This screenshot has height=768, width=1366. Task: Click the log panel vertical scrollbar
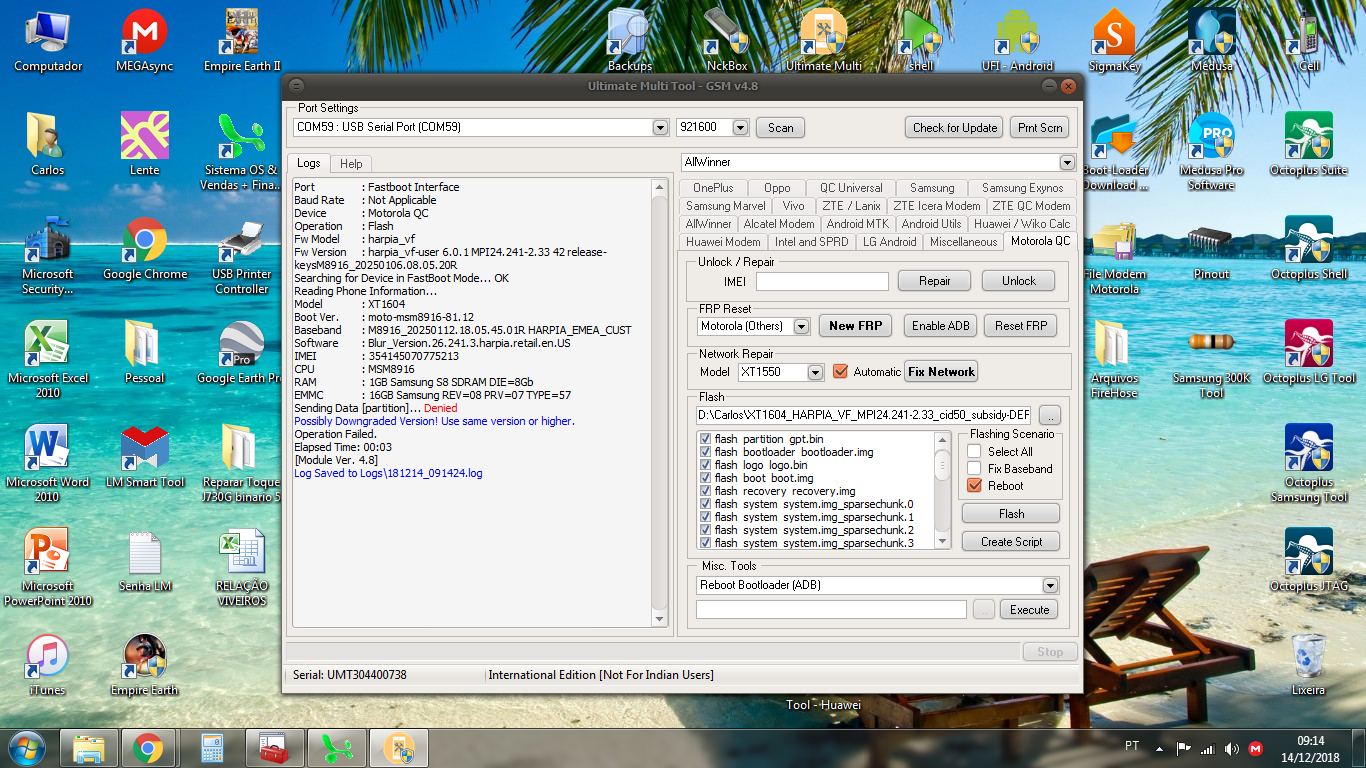tap(659, 402)
